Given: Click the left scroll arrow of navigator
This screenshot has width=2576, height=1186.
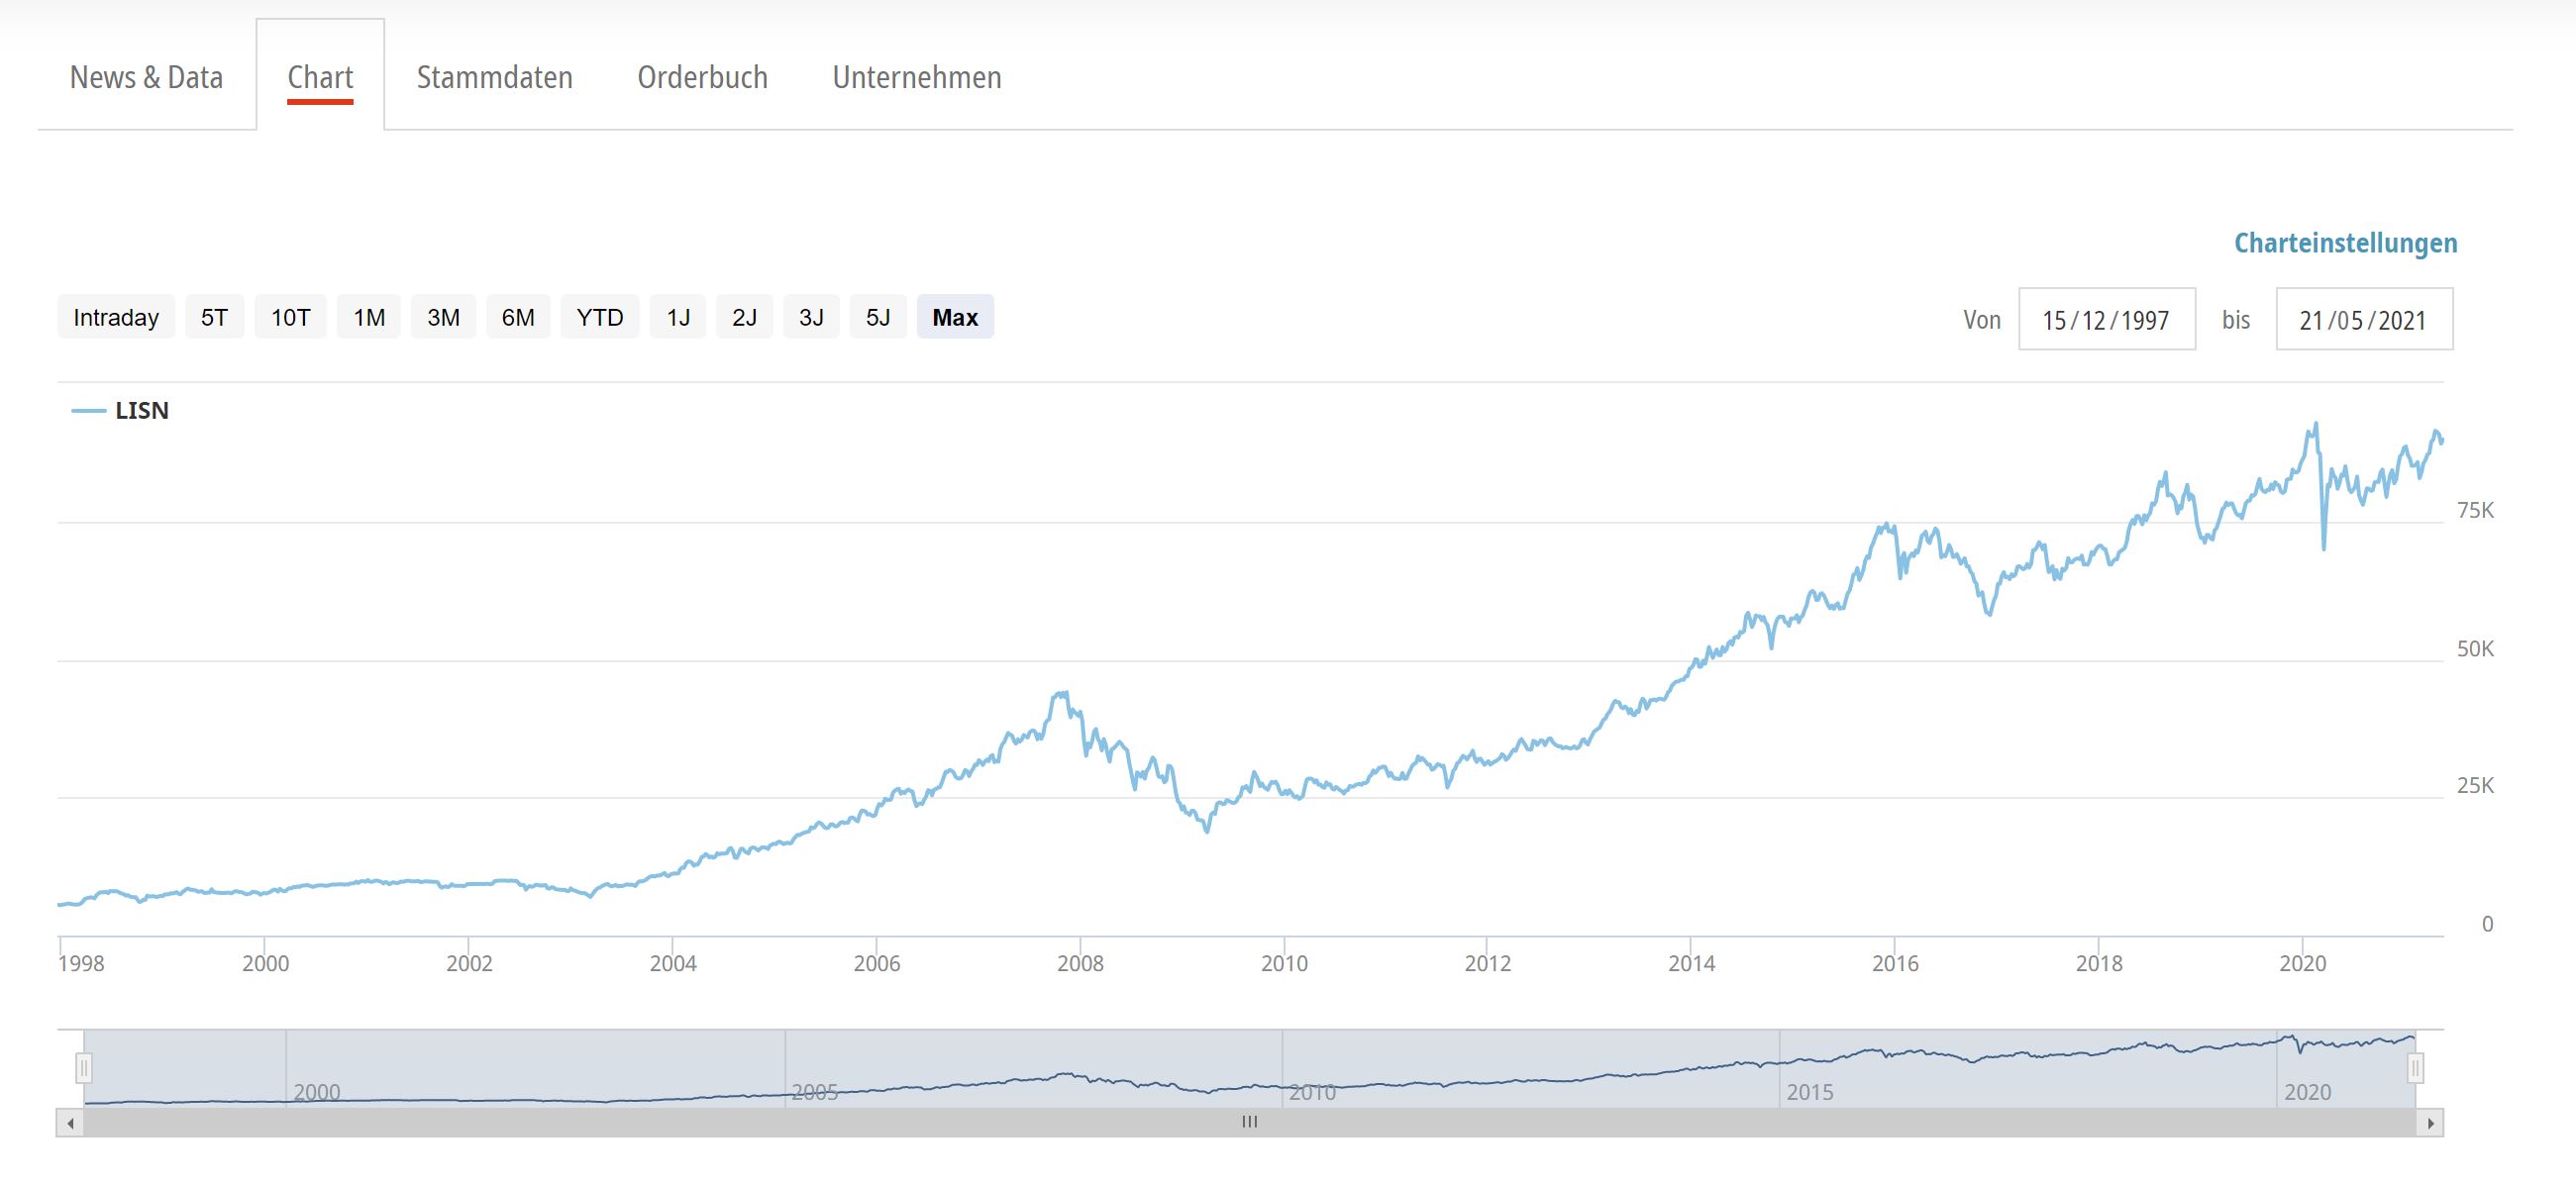Looking at the screenshot, I should pyautogui.click(x=70, y=1123).
